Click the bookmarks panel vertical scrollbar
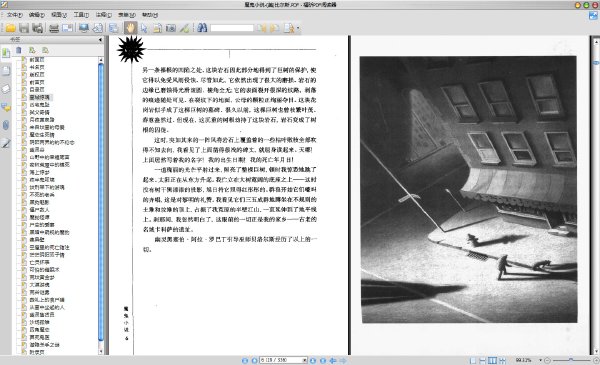 tap(101, 202)
